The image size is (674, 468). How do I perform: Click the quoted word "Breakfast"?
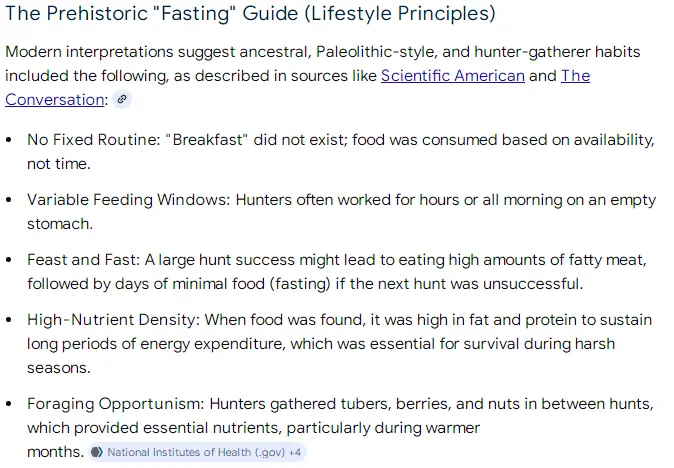pos(207,140)
